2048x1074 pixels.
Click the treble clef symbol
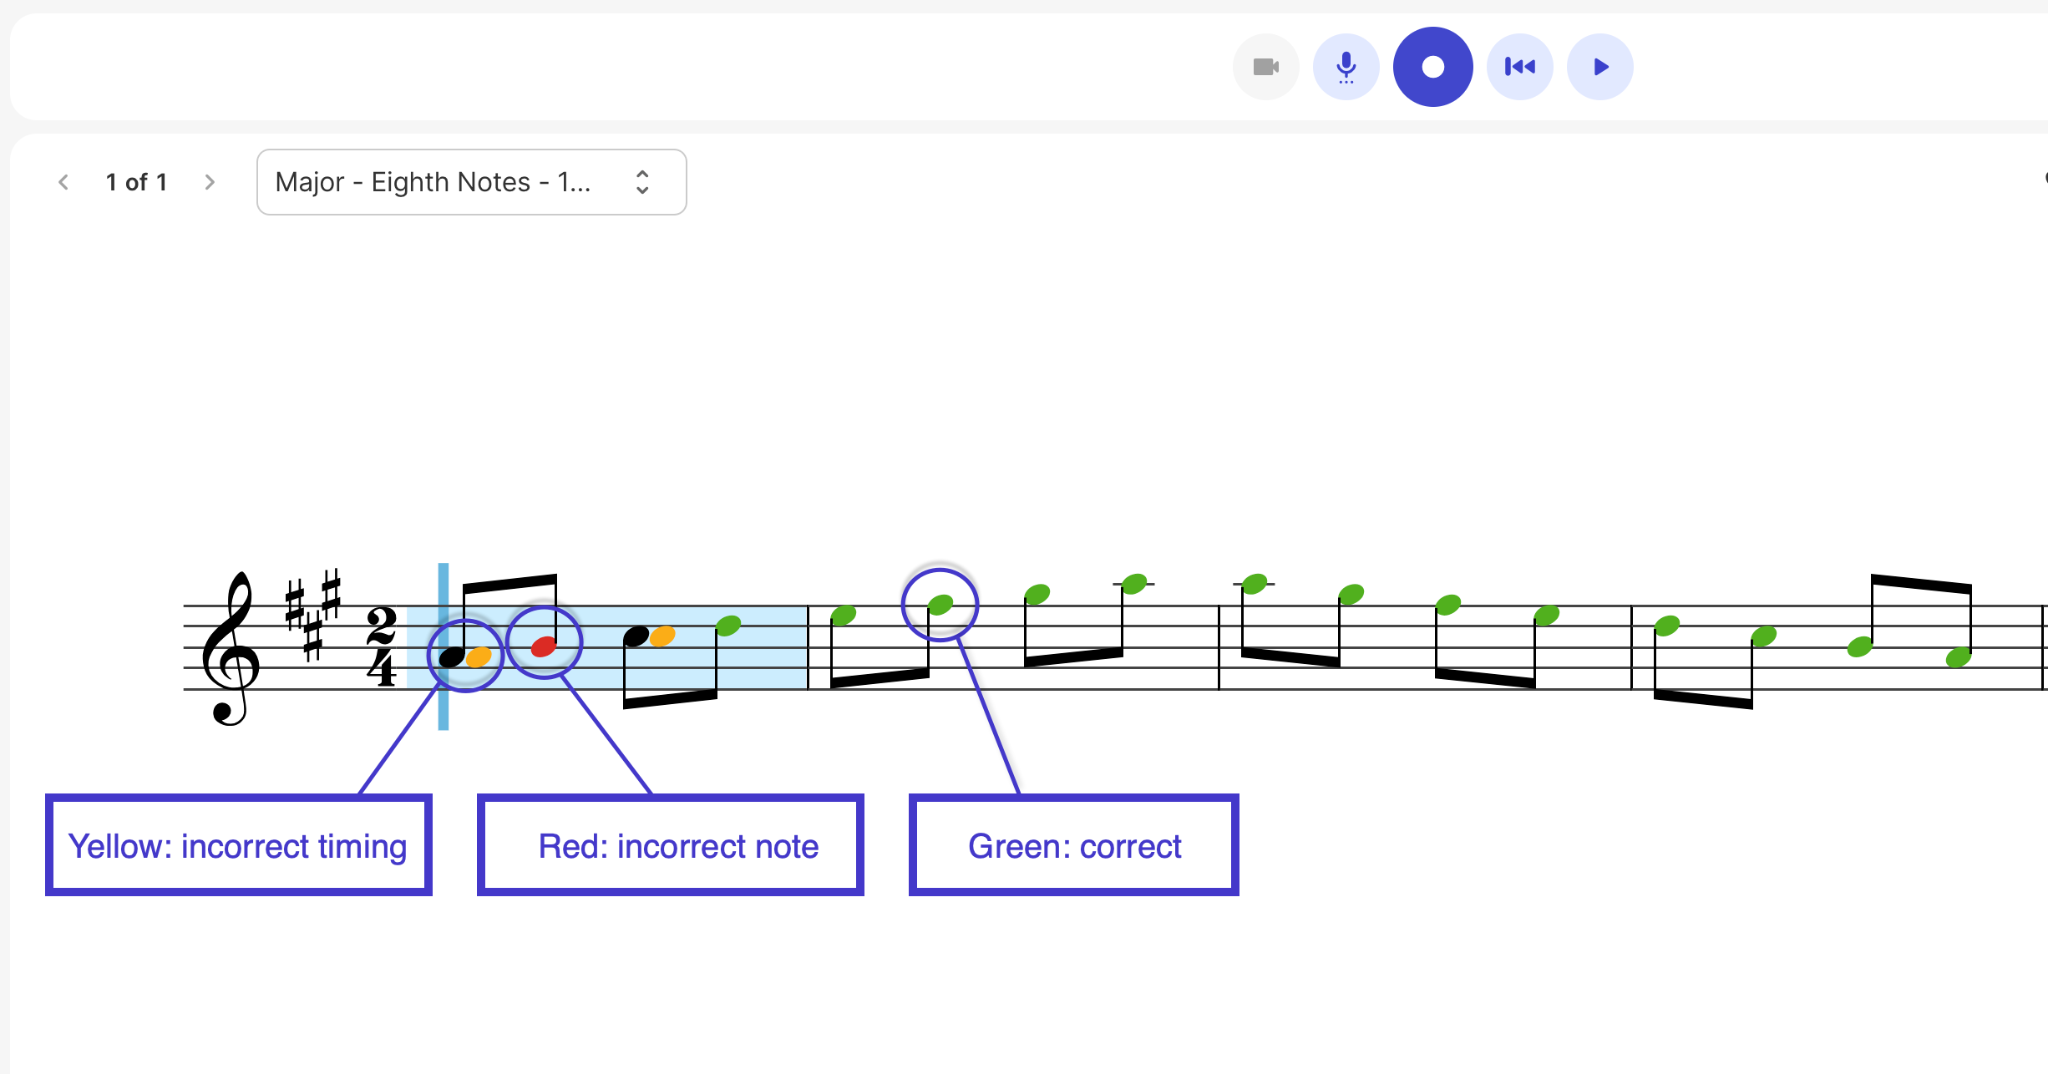[x=232, y=648]
